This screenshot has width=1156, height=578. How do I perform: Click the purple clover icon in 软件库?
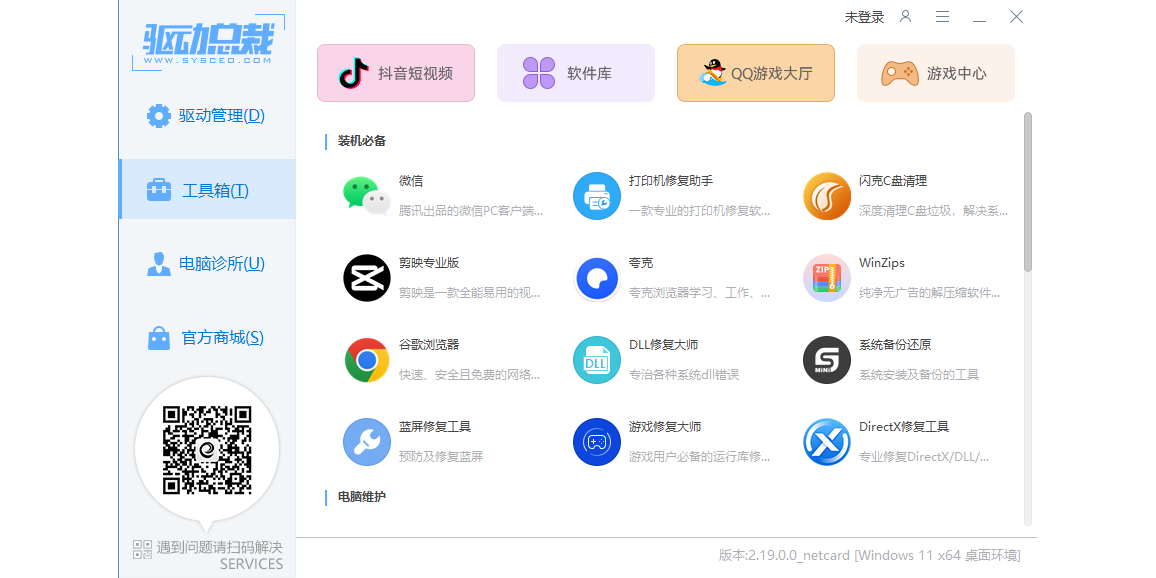(x=539, y=73)
